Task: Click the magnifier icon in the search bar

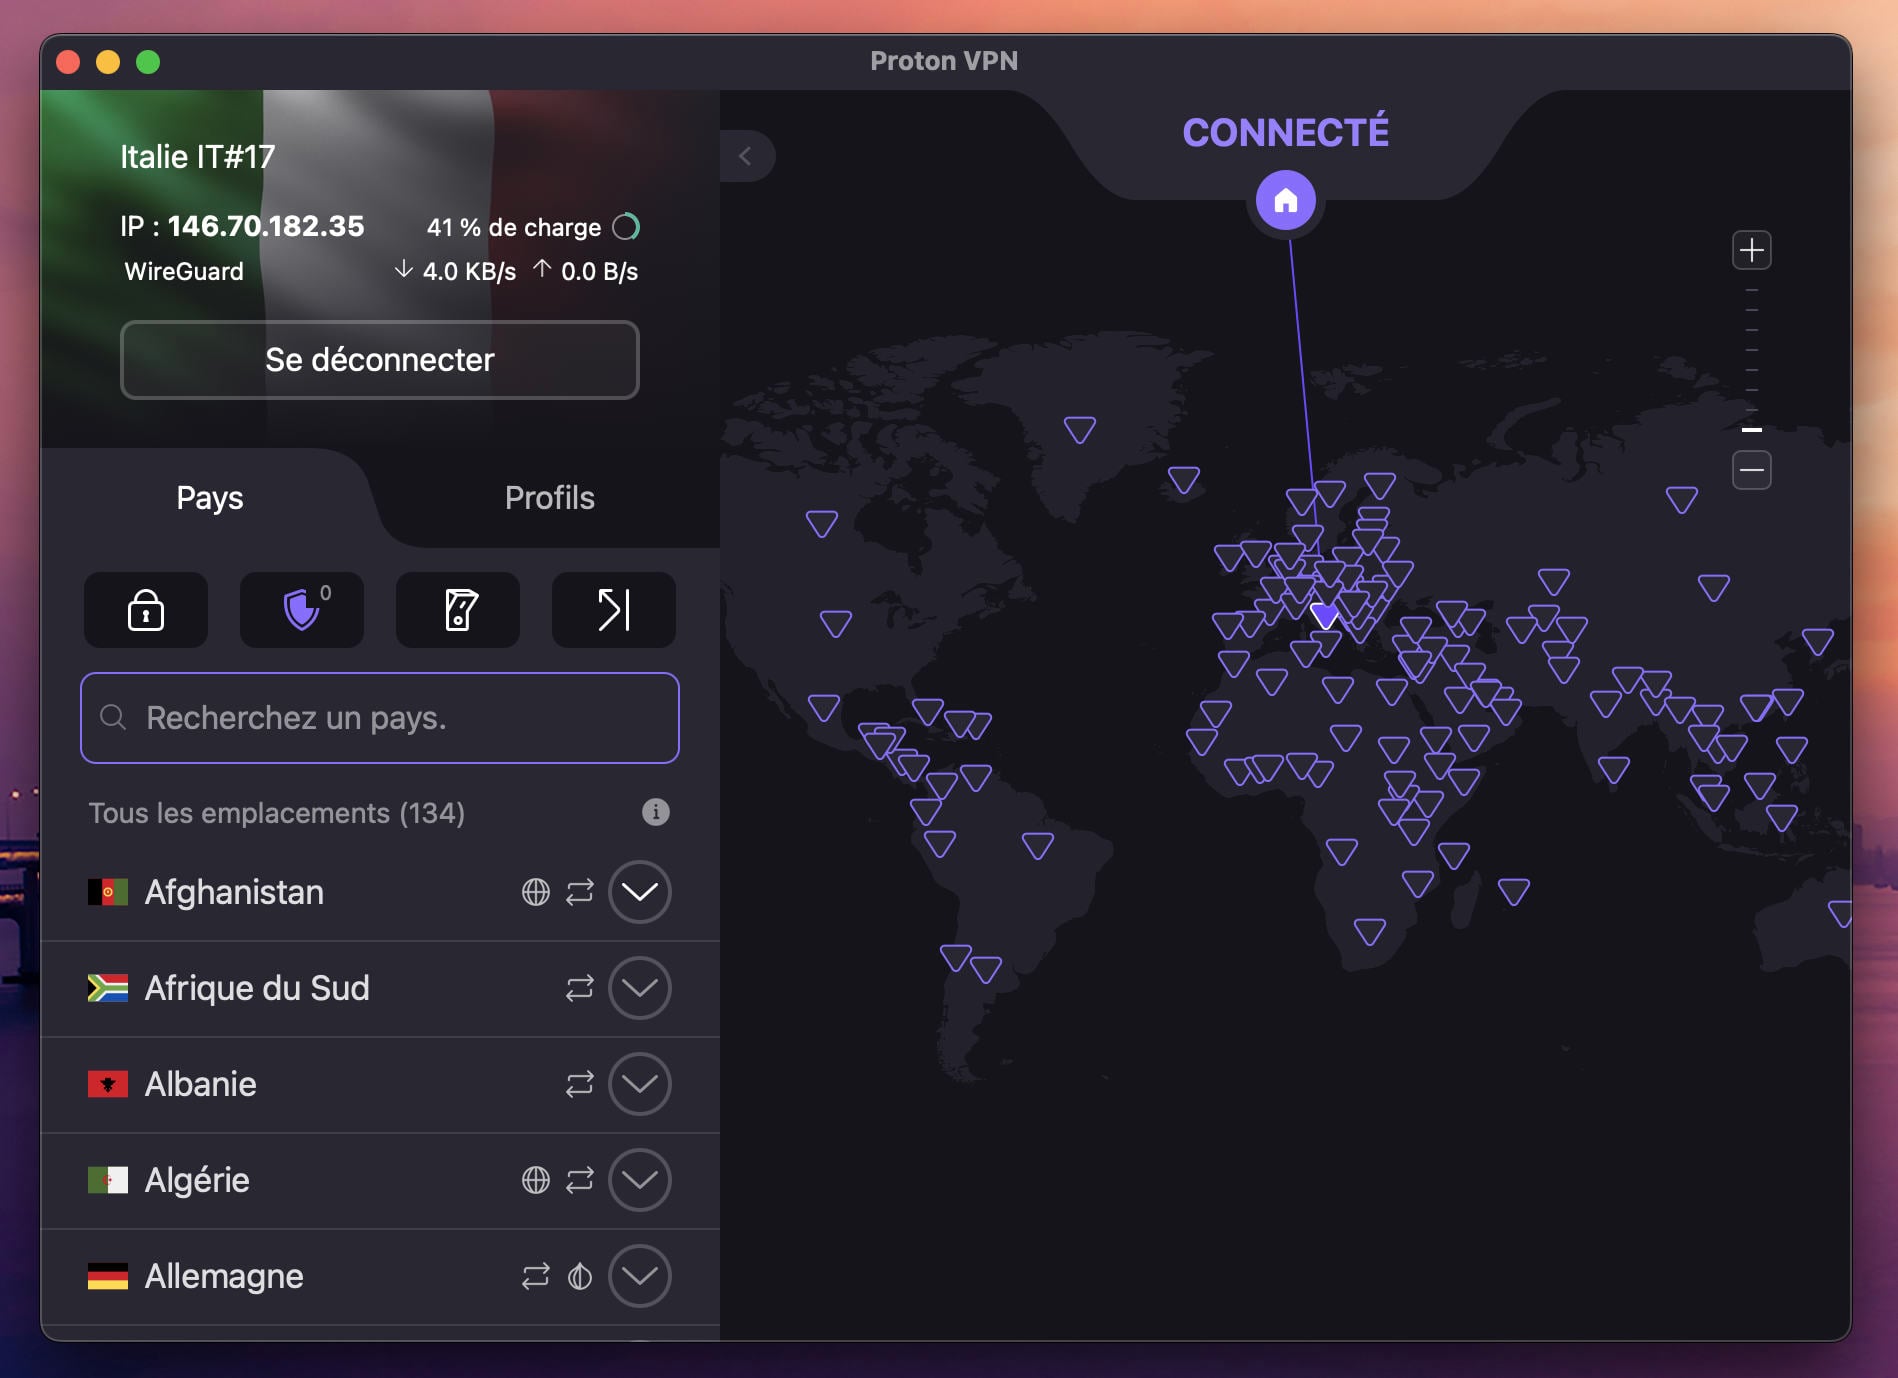Action: (x=112, y=717)
